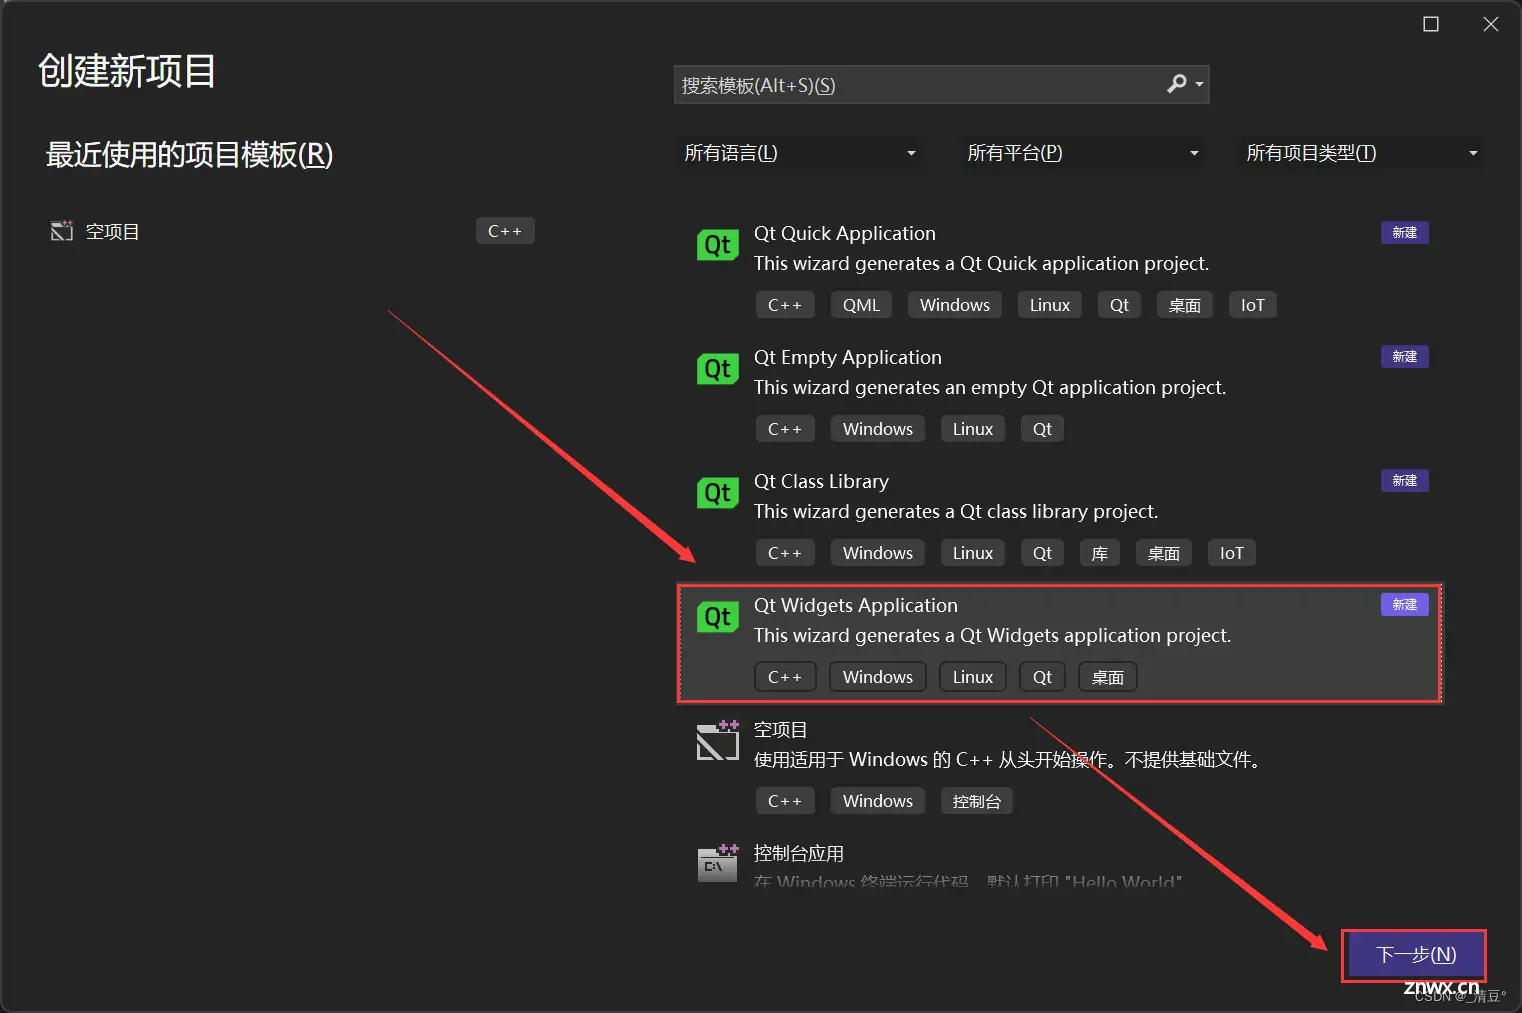Click the Qt Empty Application template icon
The image size is (1522, 1013).
[718, 369]
